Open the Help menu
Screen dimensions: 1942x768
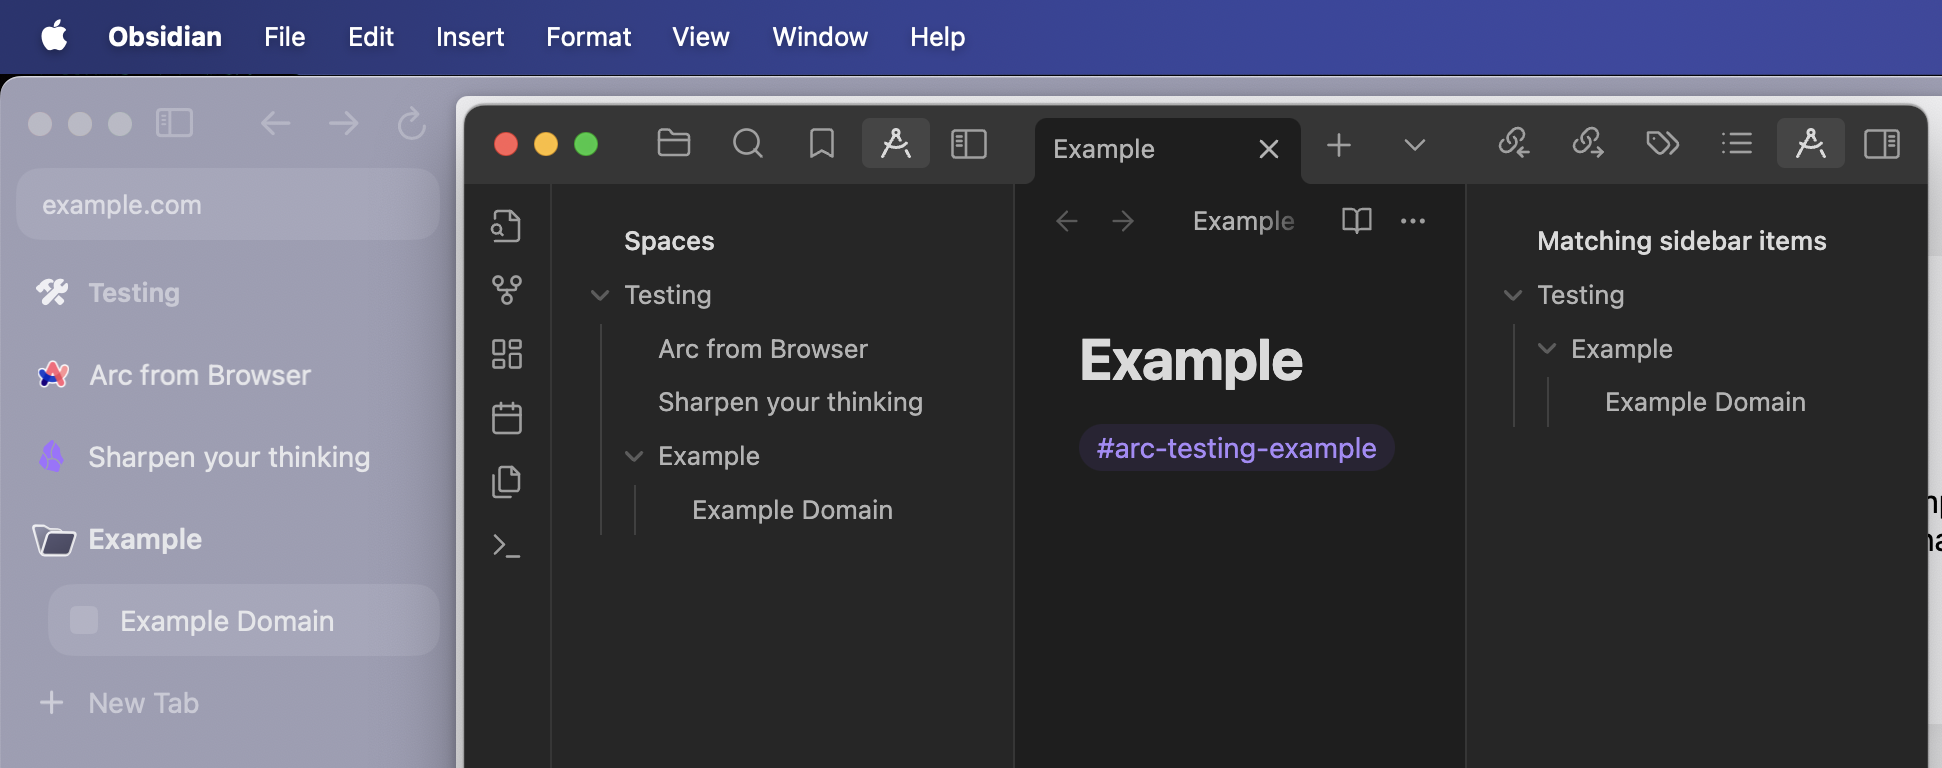(x=938, y=37)
